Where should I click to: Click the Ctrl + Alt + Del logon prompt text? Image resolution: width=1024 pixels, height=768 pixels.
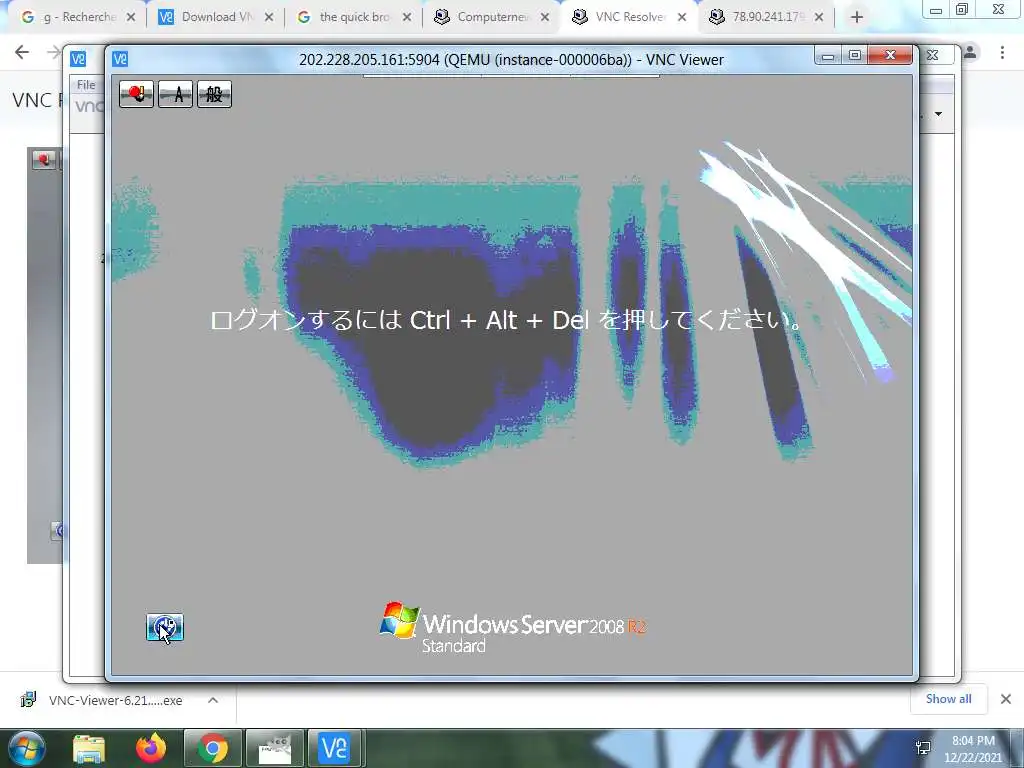point(507,320)
